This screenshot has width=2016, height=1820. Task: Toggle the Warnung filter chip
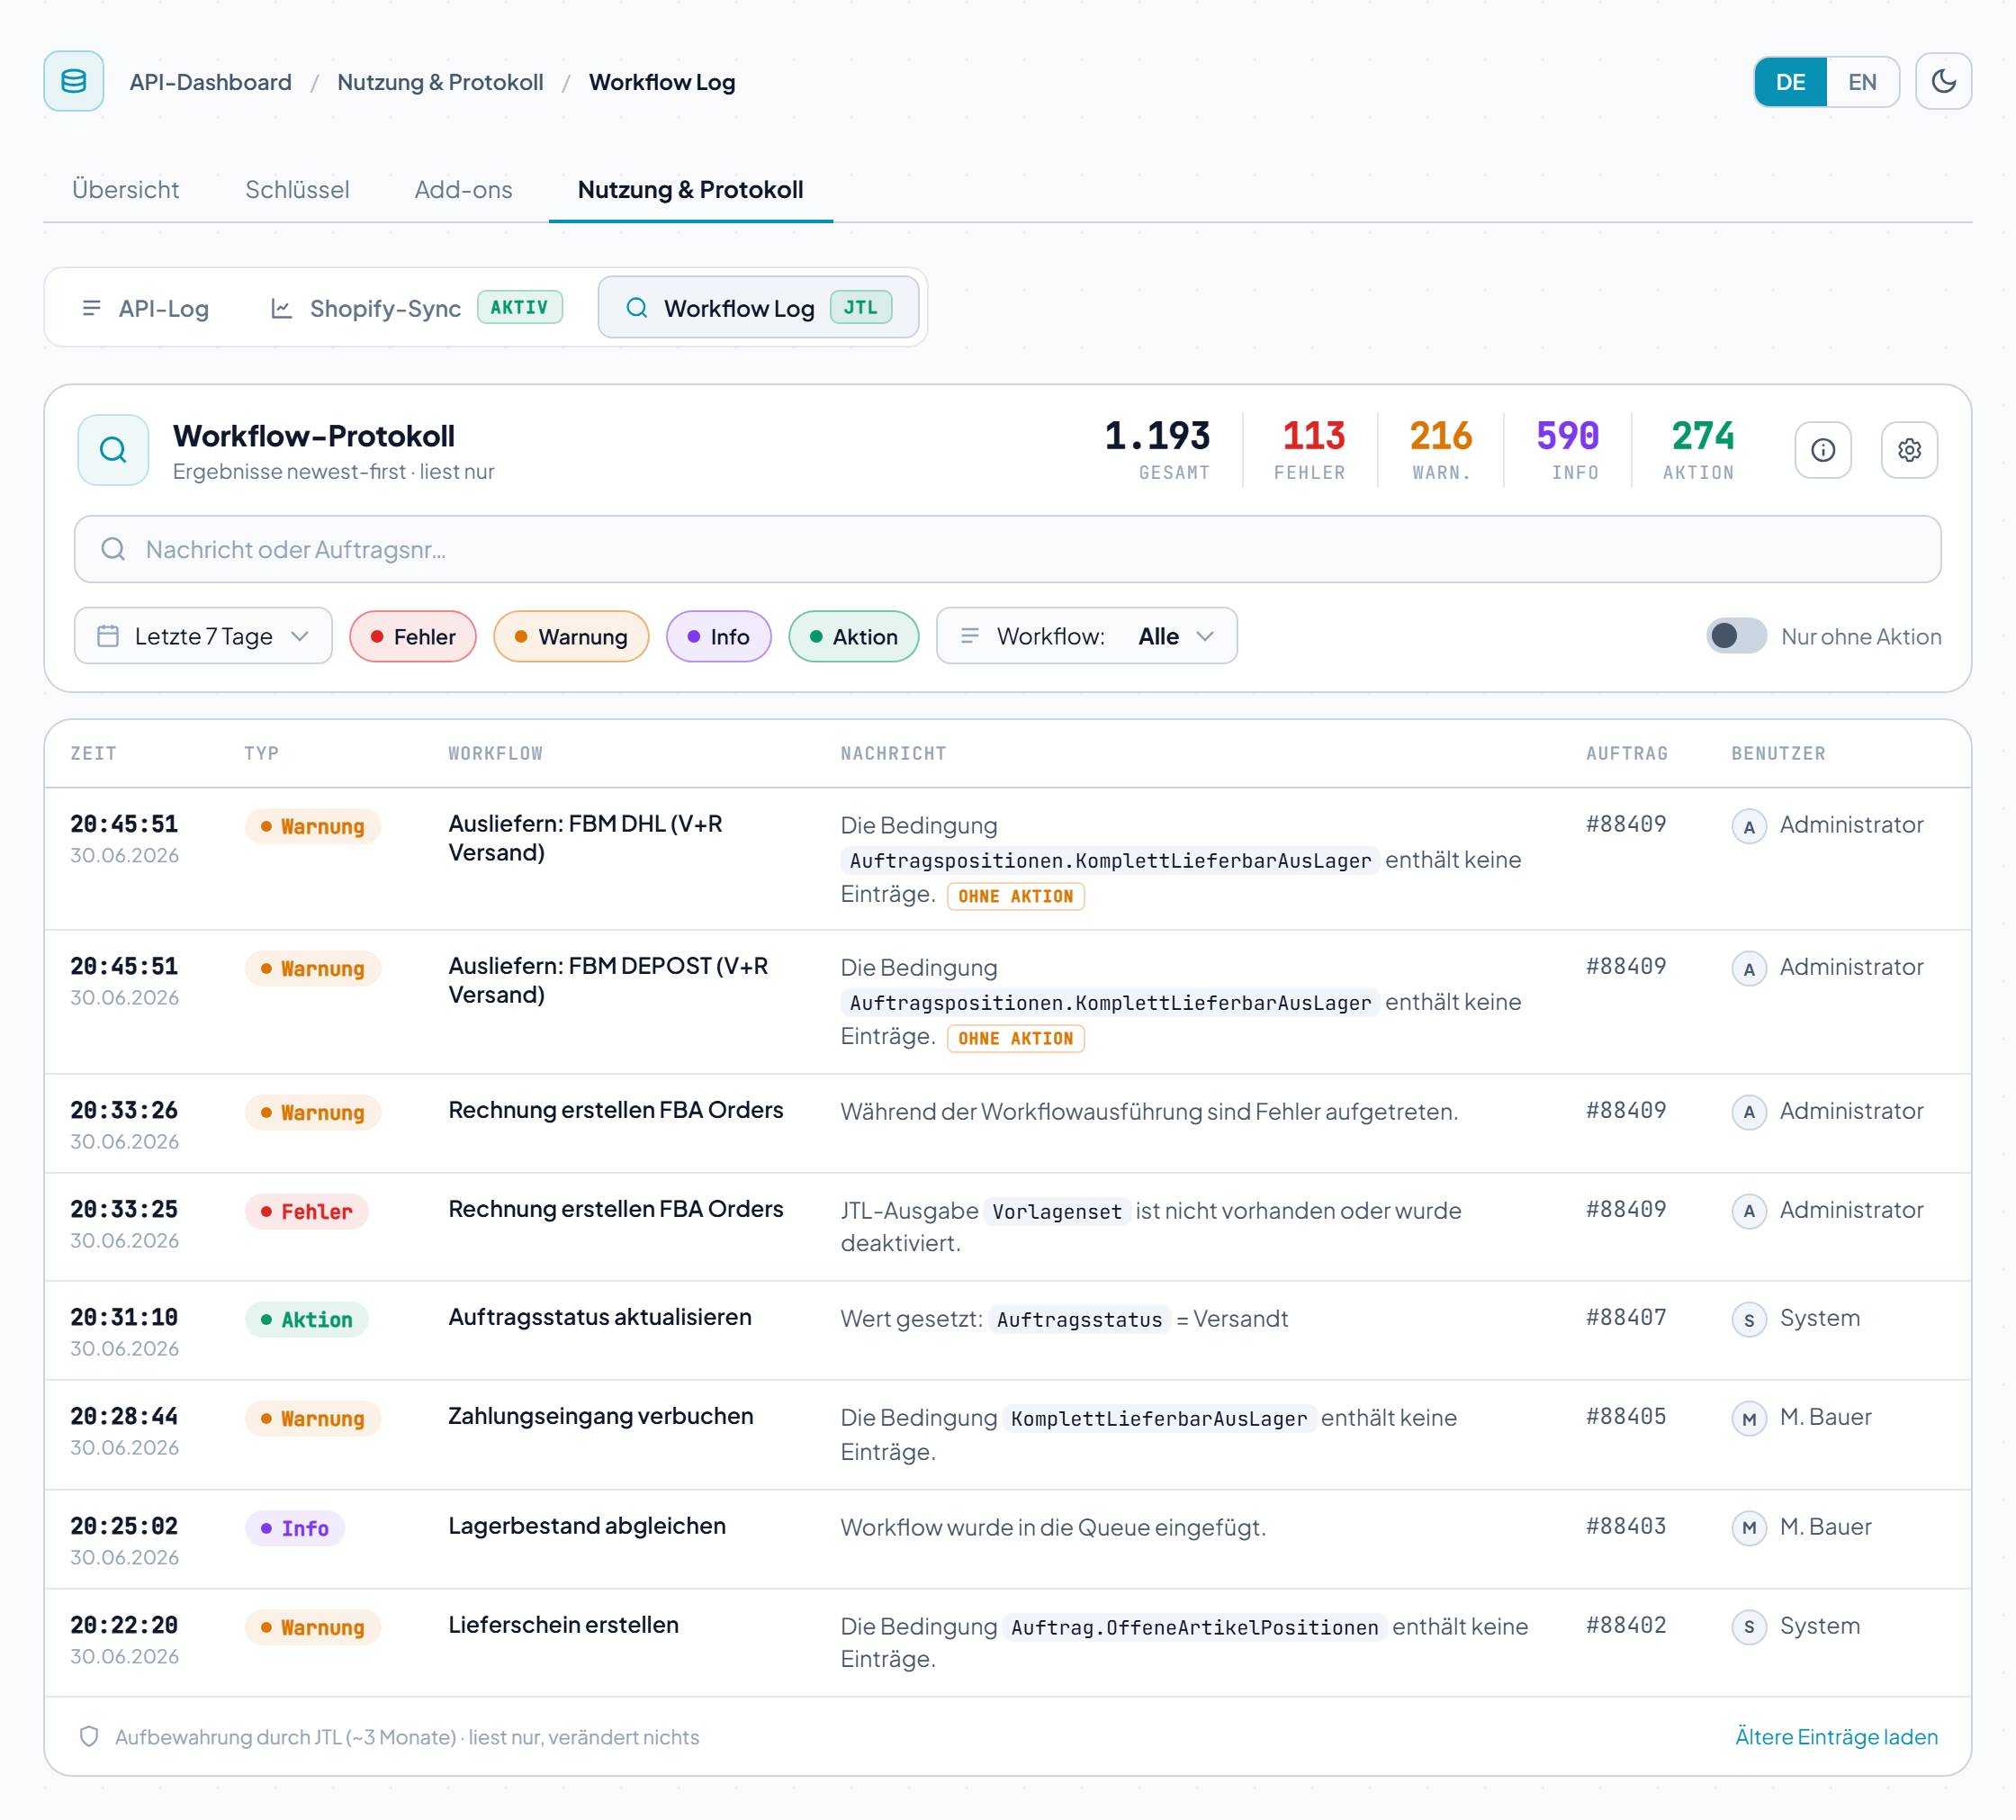[x=571, y=636]
